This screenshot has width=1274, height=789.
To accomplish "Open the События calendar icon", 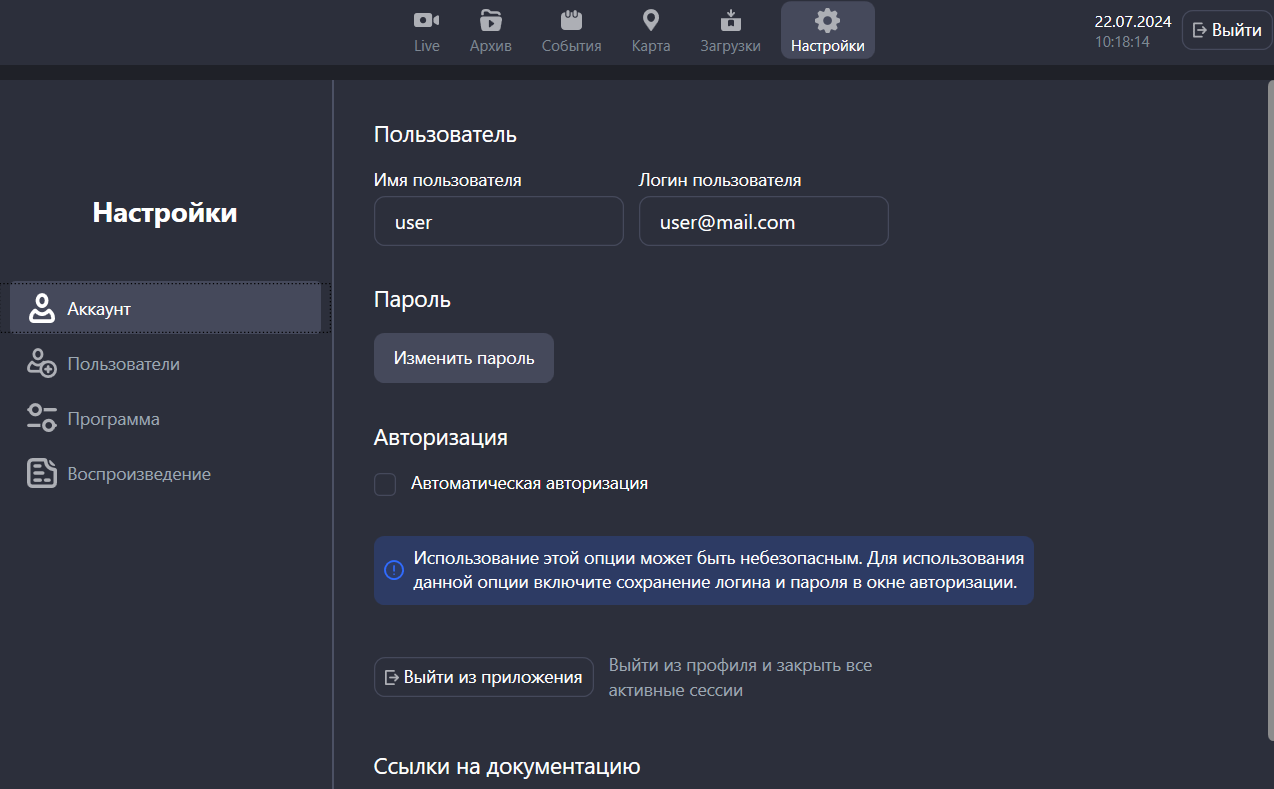I will tap(571, 20).
